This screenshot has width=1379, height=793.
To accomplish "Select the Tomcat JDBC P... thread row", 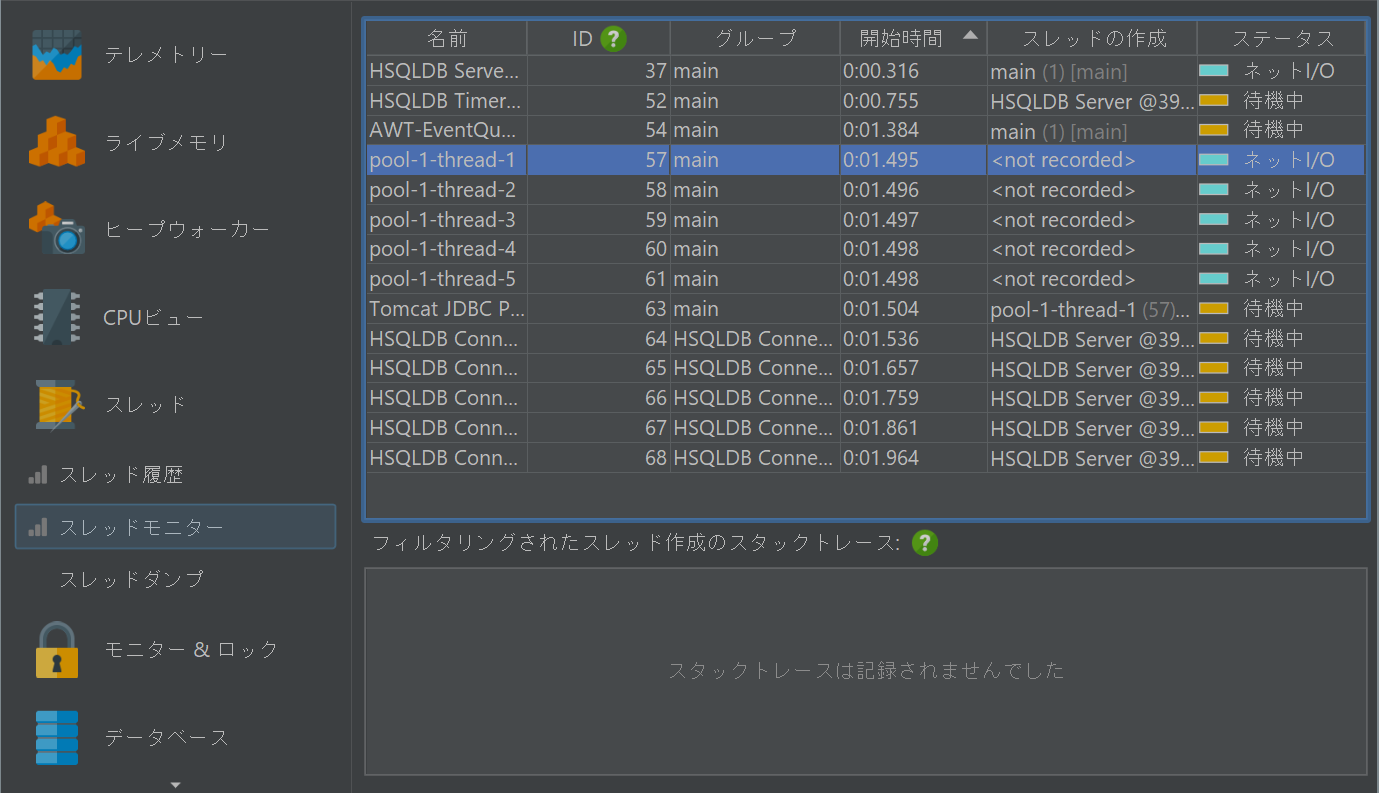I will click(865, 309).
